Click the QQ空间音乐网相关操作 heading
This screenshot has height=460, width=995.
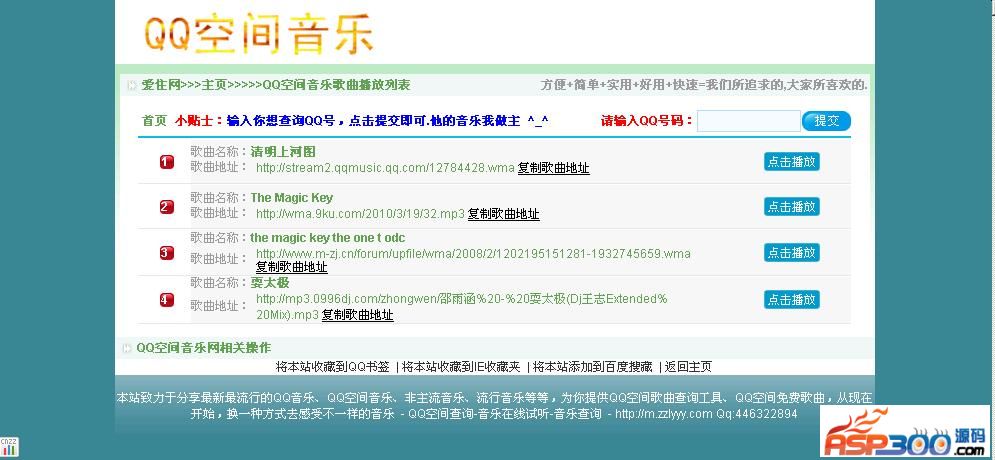(x=204, y=348)
